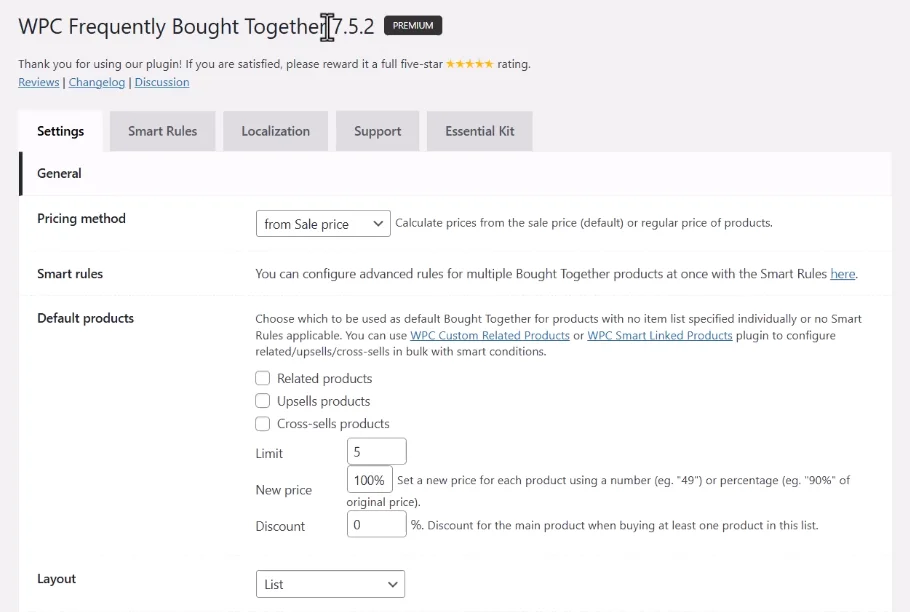910x612 pixels.
Task: Go to the Support tab
Action: pos(377,131)
